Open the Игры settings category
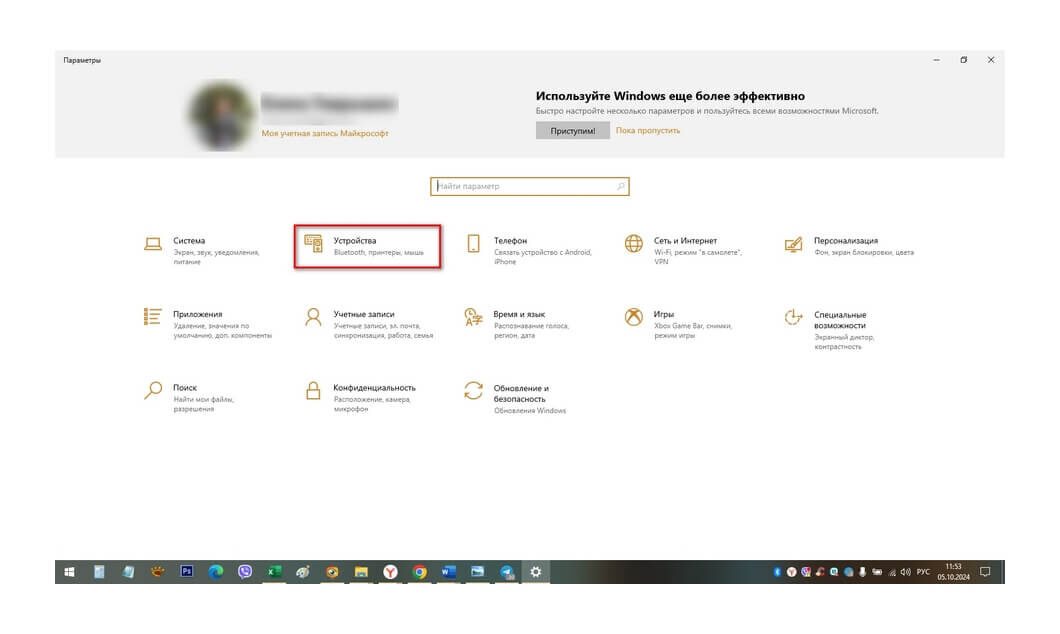The height and width of the screenshot is (634, 1060). 679,324
